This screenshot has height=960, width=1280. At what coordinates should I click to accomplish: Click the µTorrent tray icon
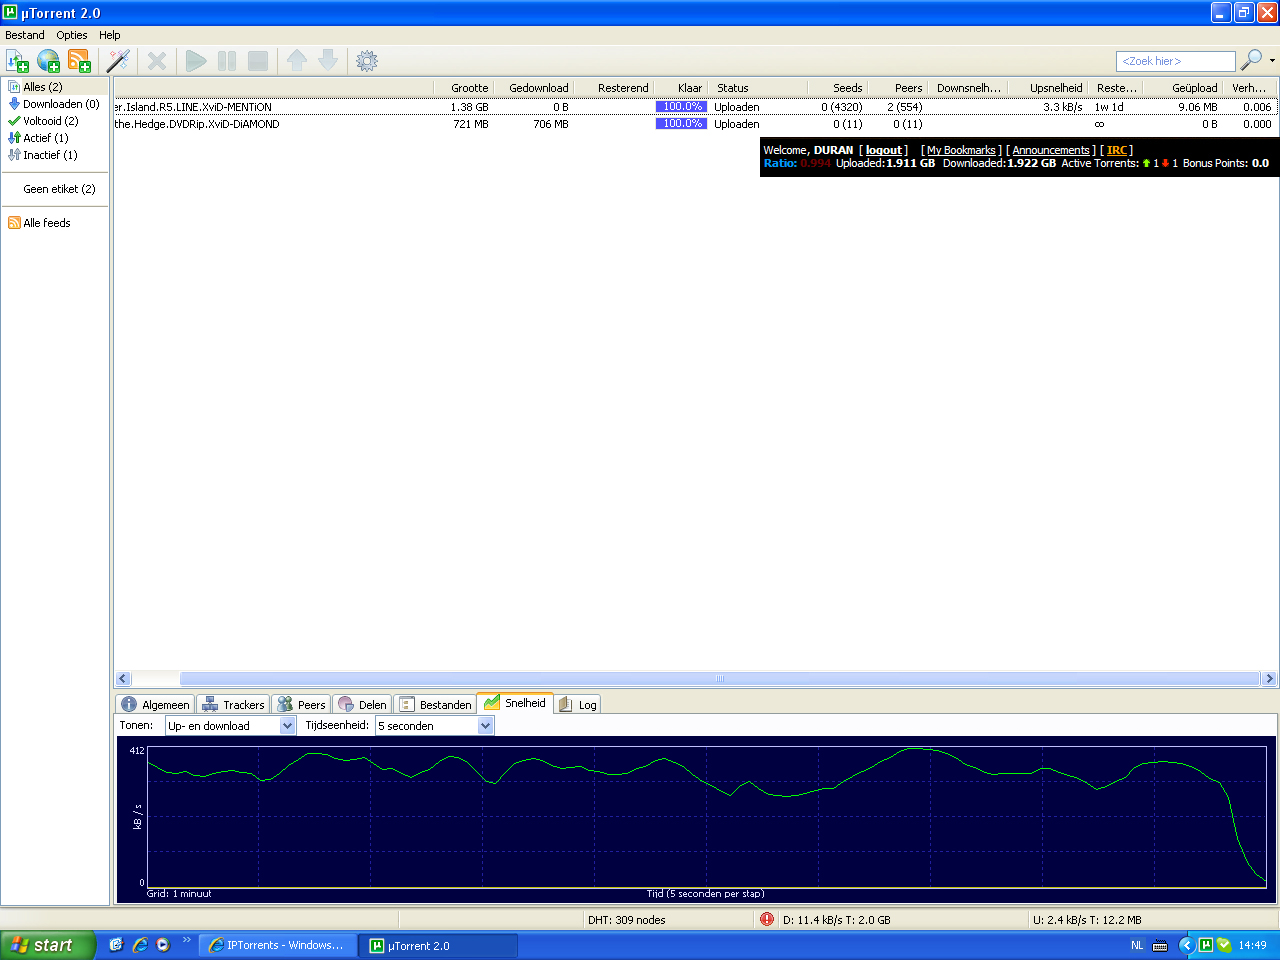click(1206, 945)
